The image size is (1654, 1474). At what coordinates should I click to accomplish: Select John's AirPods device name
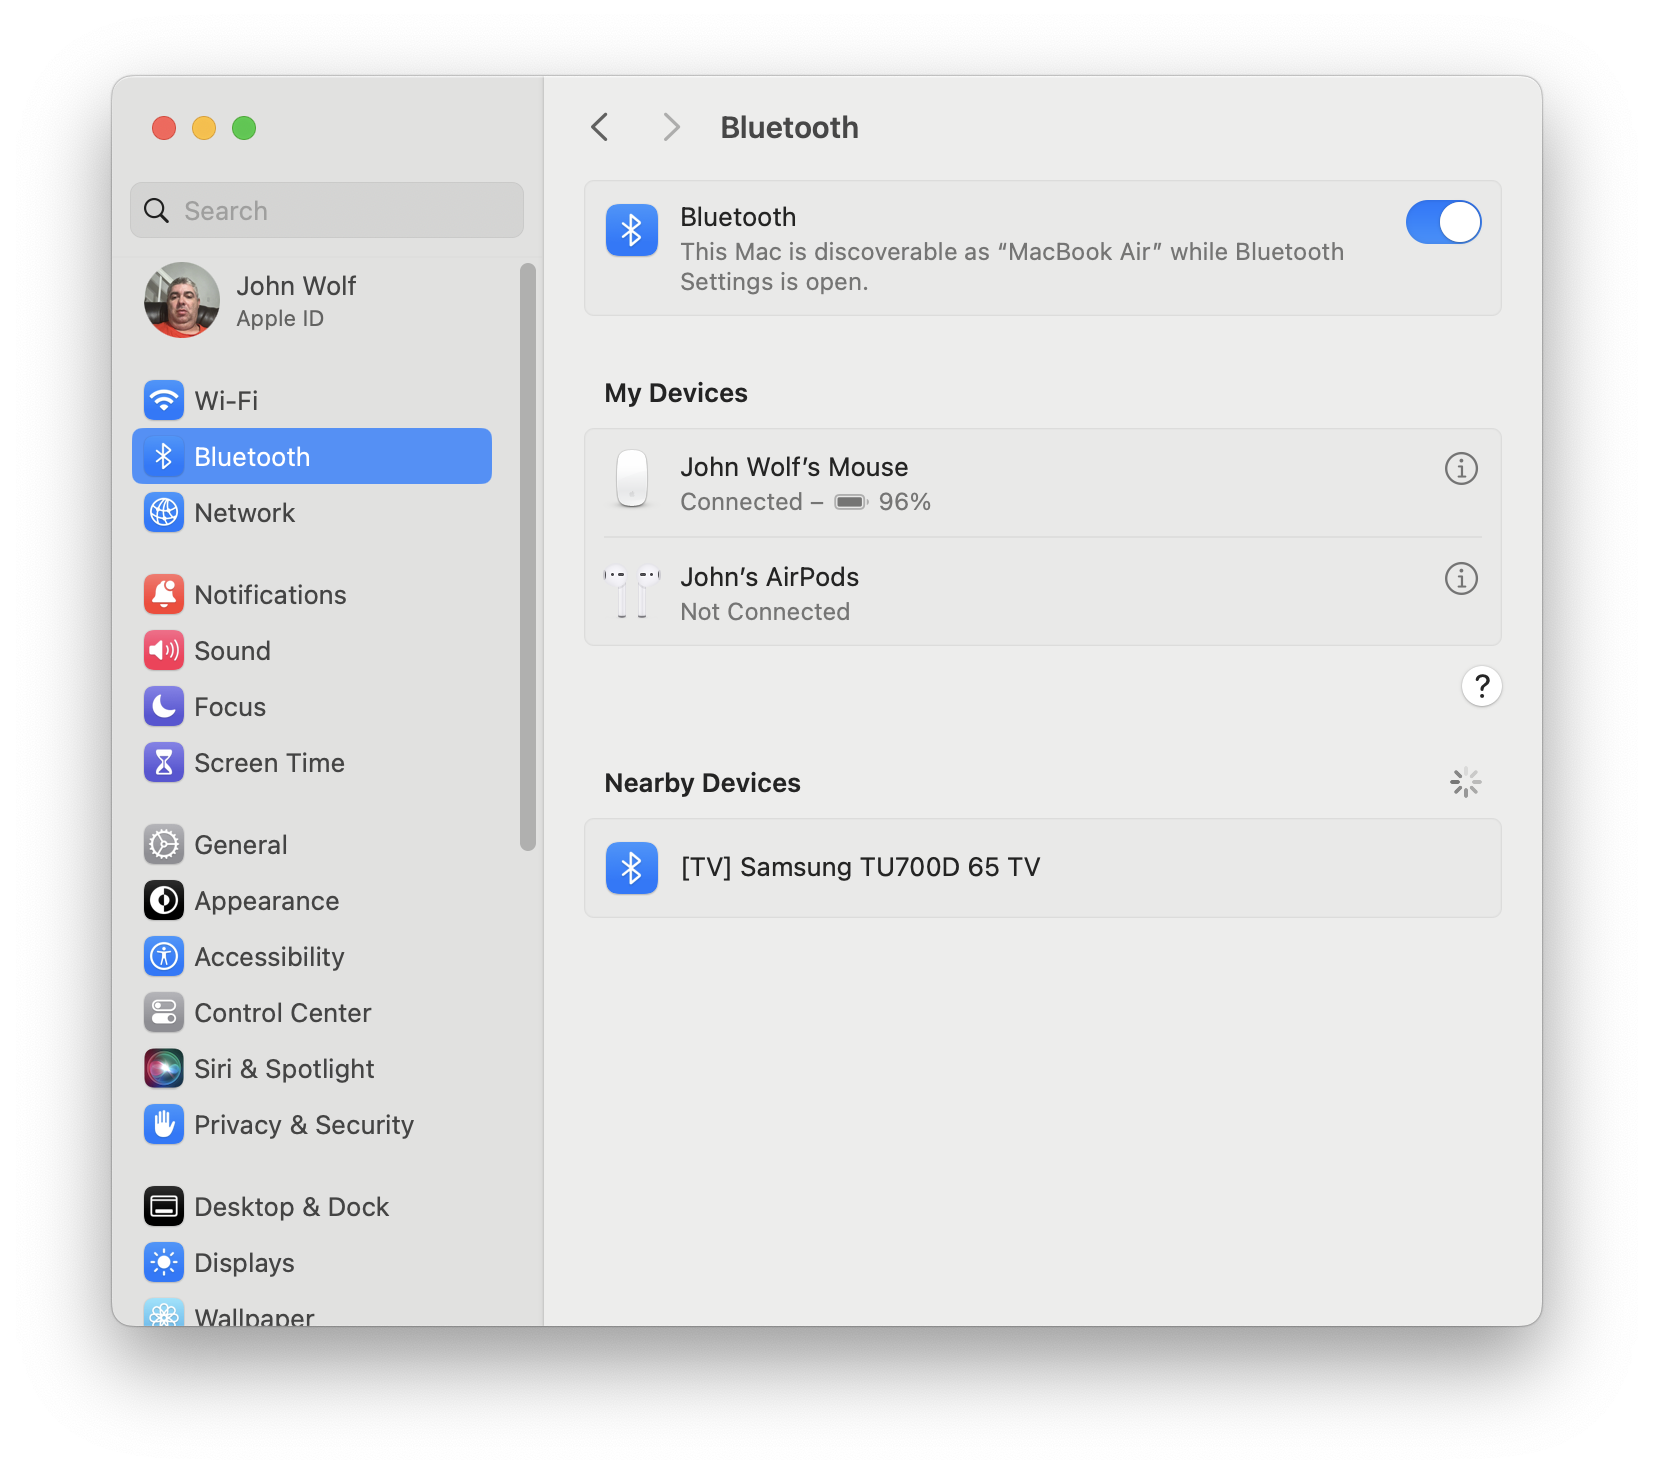[769, 577]
